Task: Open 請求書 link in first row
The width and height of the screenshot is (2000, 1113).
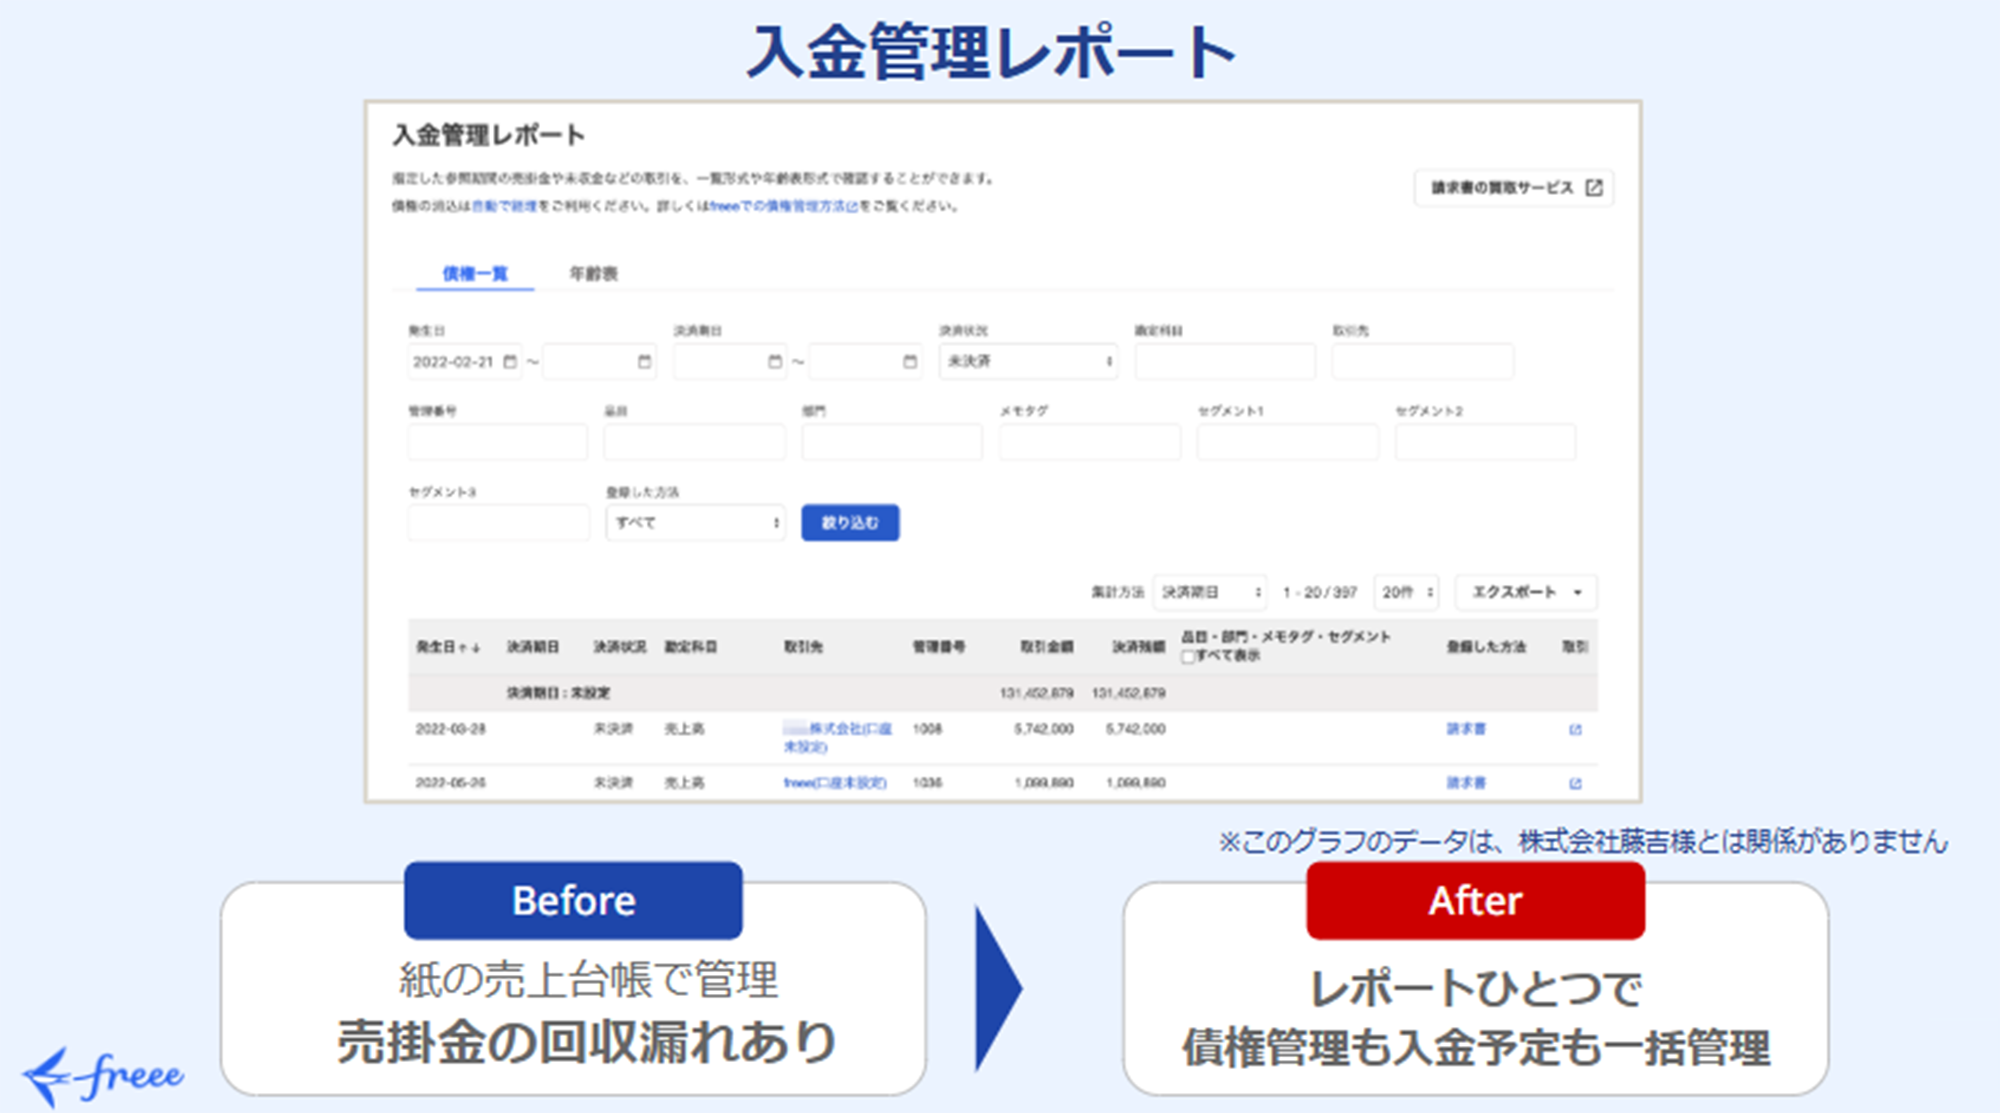Action: [x=1465, y=729]
